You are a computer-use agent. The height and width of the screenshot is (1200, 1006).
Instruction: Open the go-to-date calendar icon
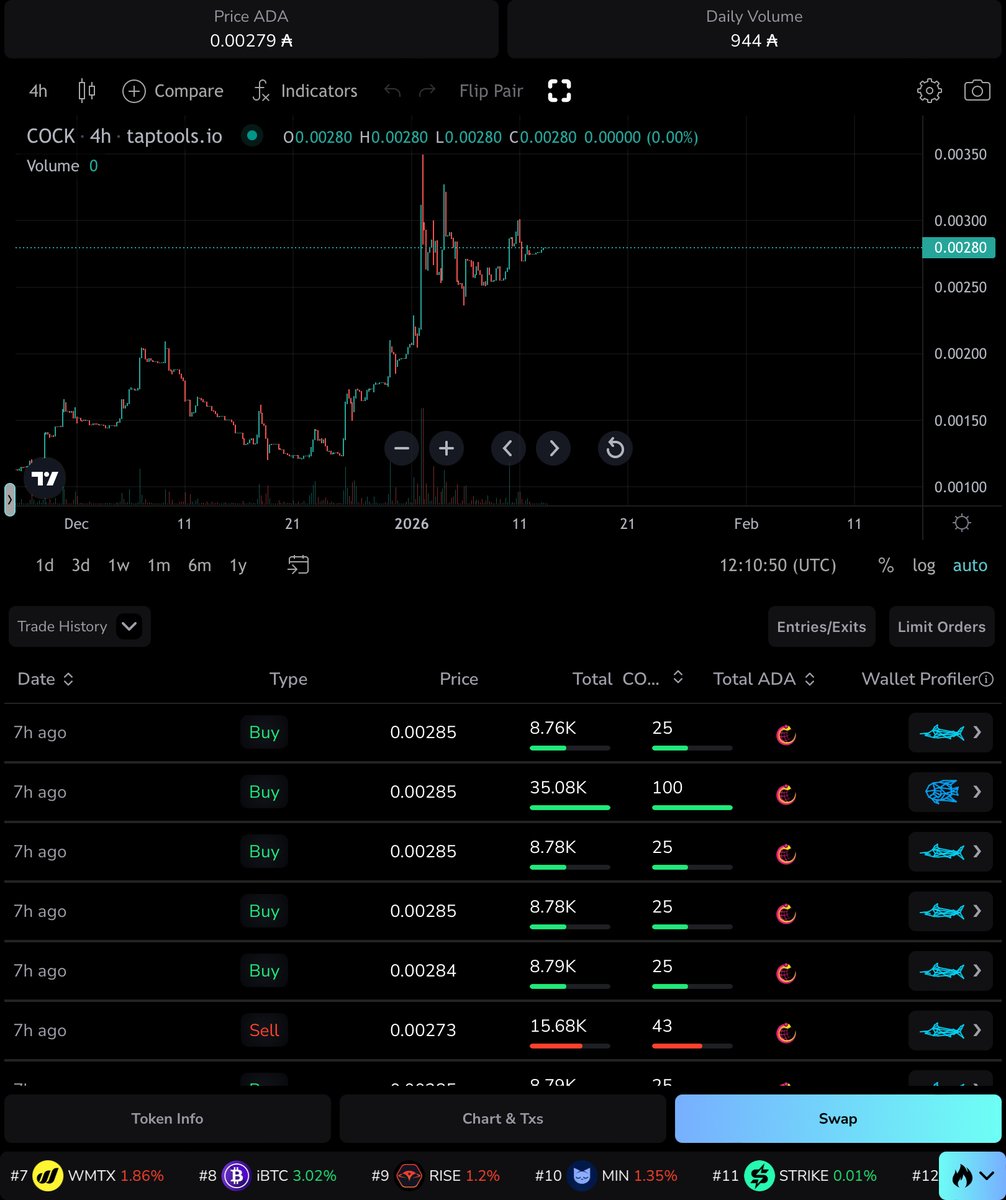298,565
